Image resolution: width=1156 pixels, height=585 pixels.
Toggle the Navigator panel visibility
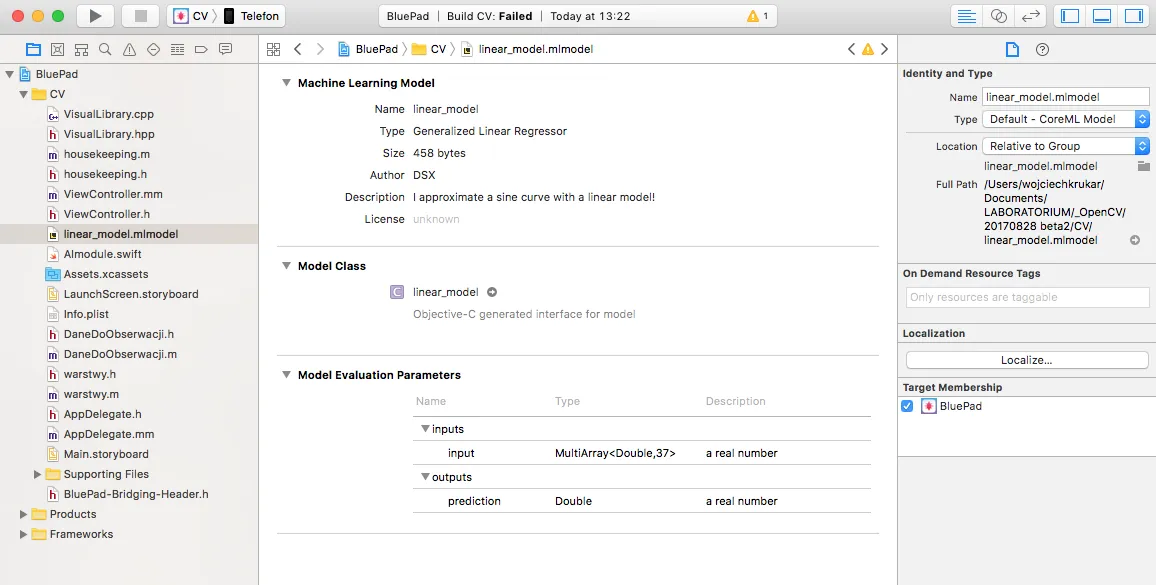[x=1070, y=16]
